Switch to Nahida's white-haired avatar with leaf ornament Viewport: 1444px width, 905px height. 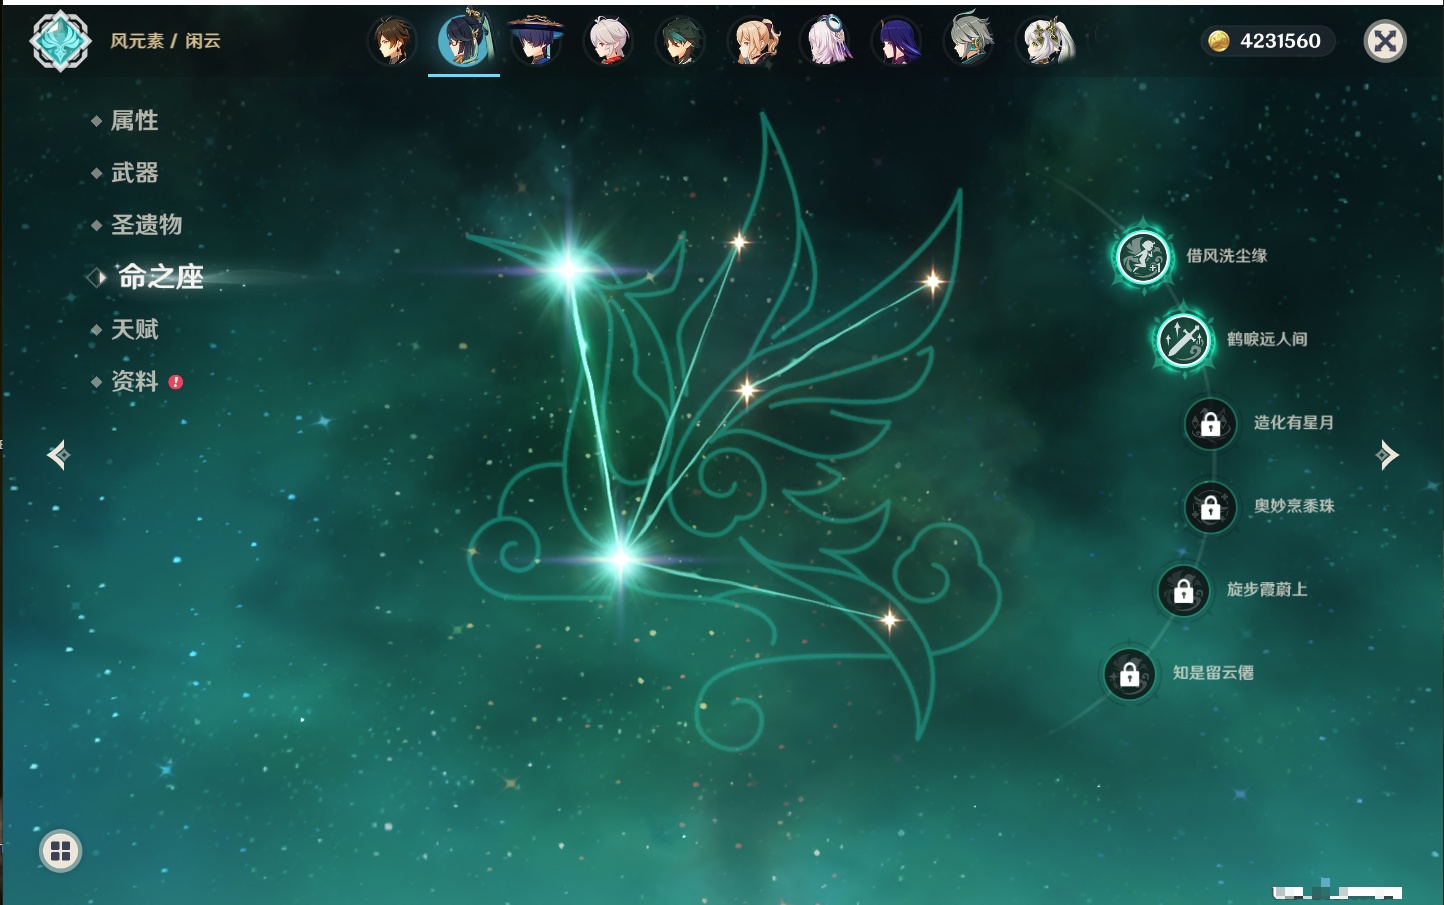(1045, 42)
